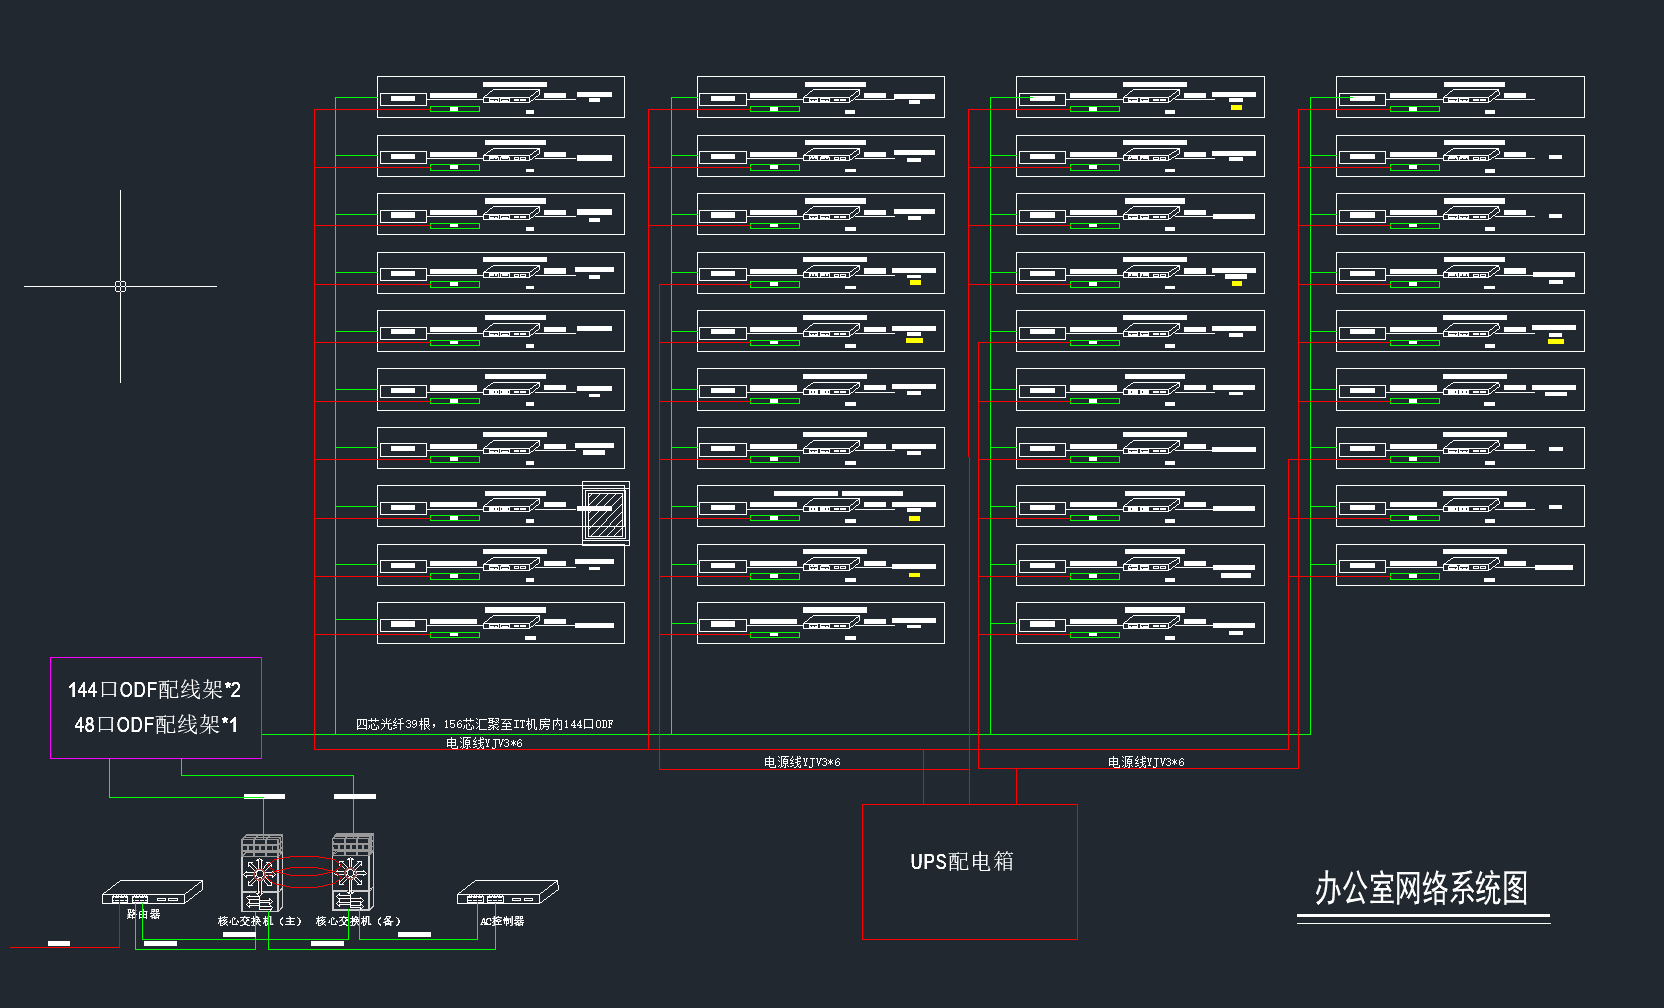
Task: Click the 办公室网络系统图 drawing title
Action: 1421,888
